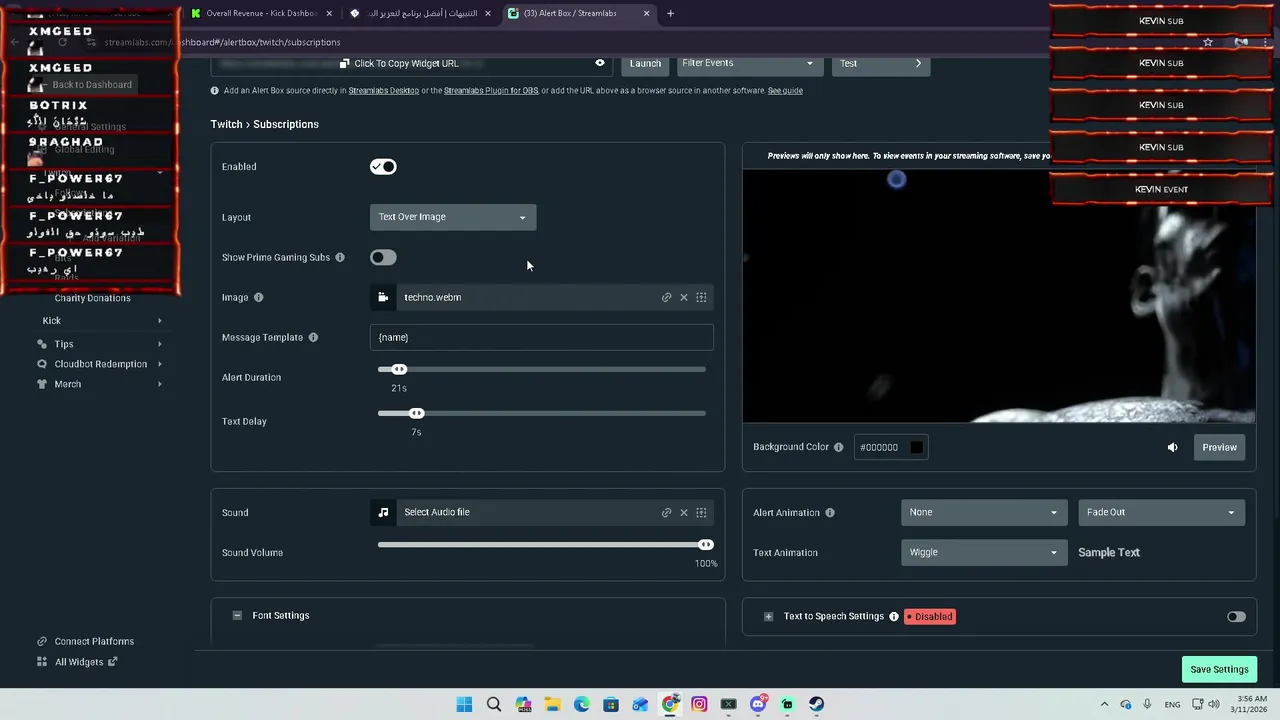1280x720 pixels.
Task: Click the info icon beside the Image label
Action: [258, 297]
